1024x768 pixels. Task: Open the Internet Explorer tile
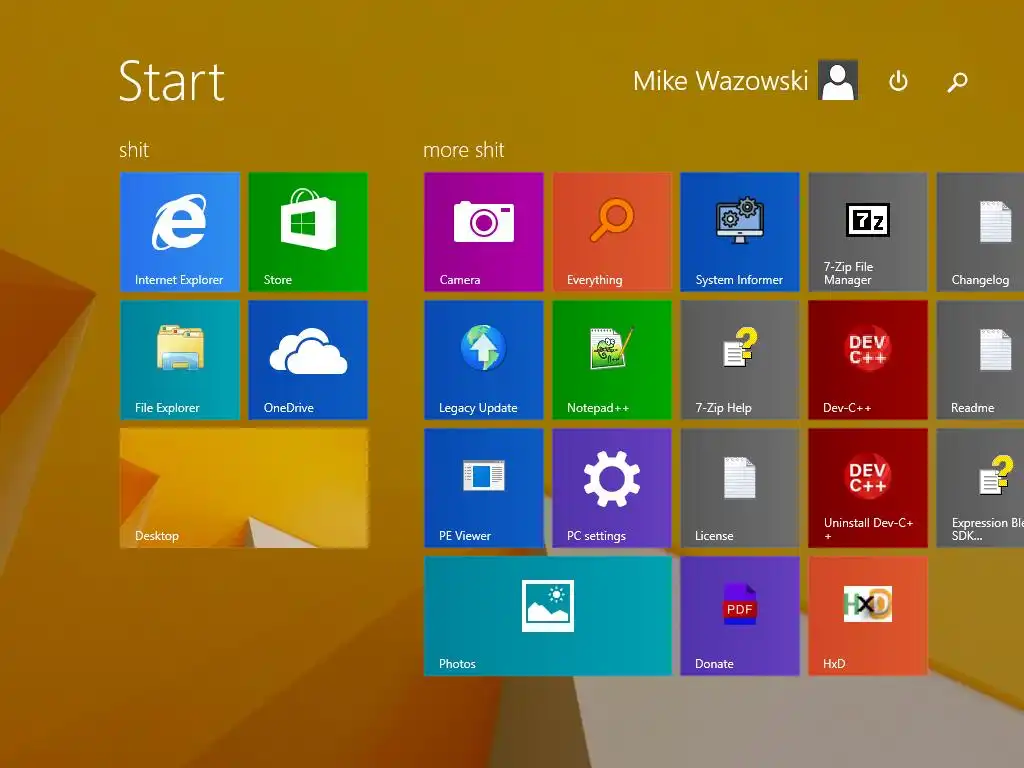coord(180,232)
